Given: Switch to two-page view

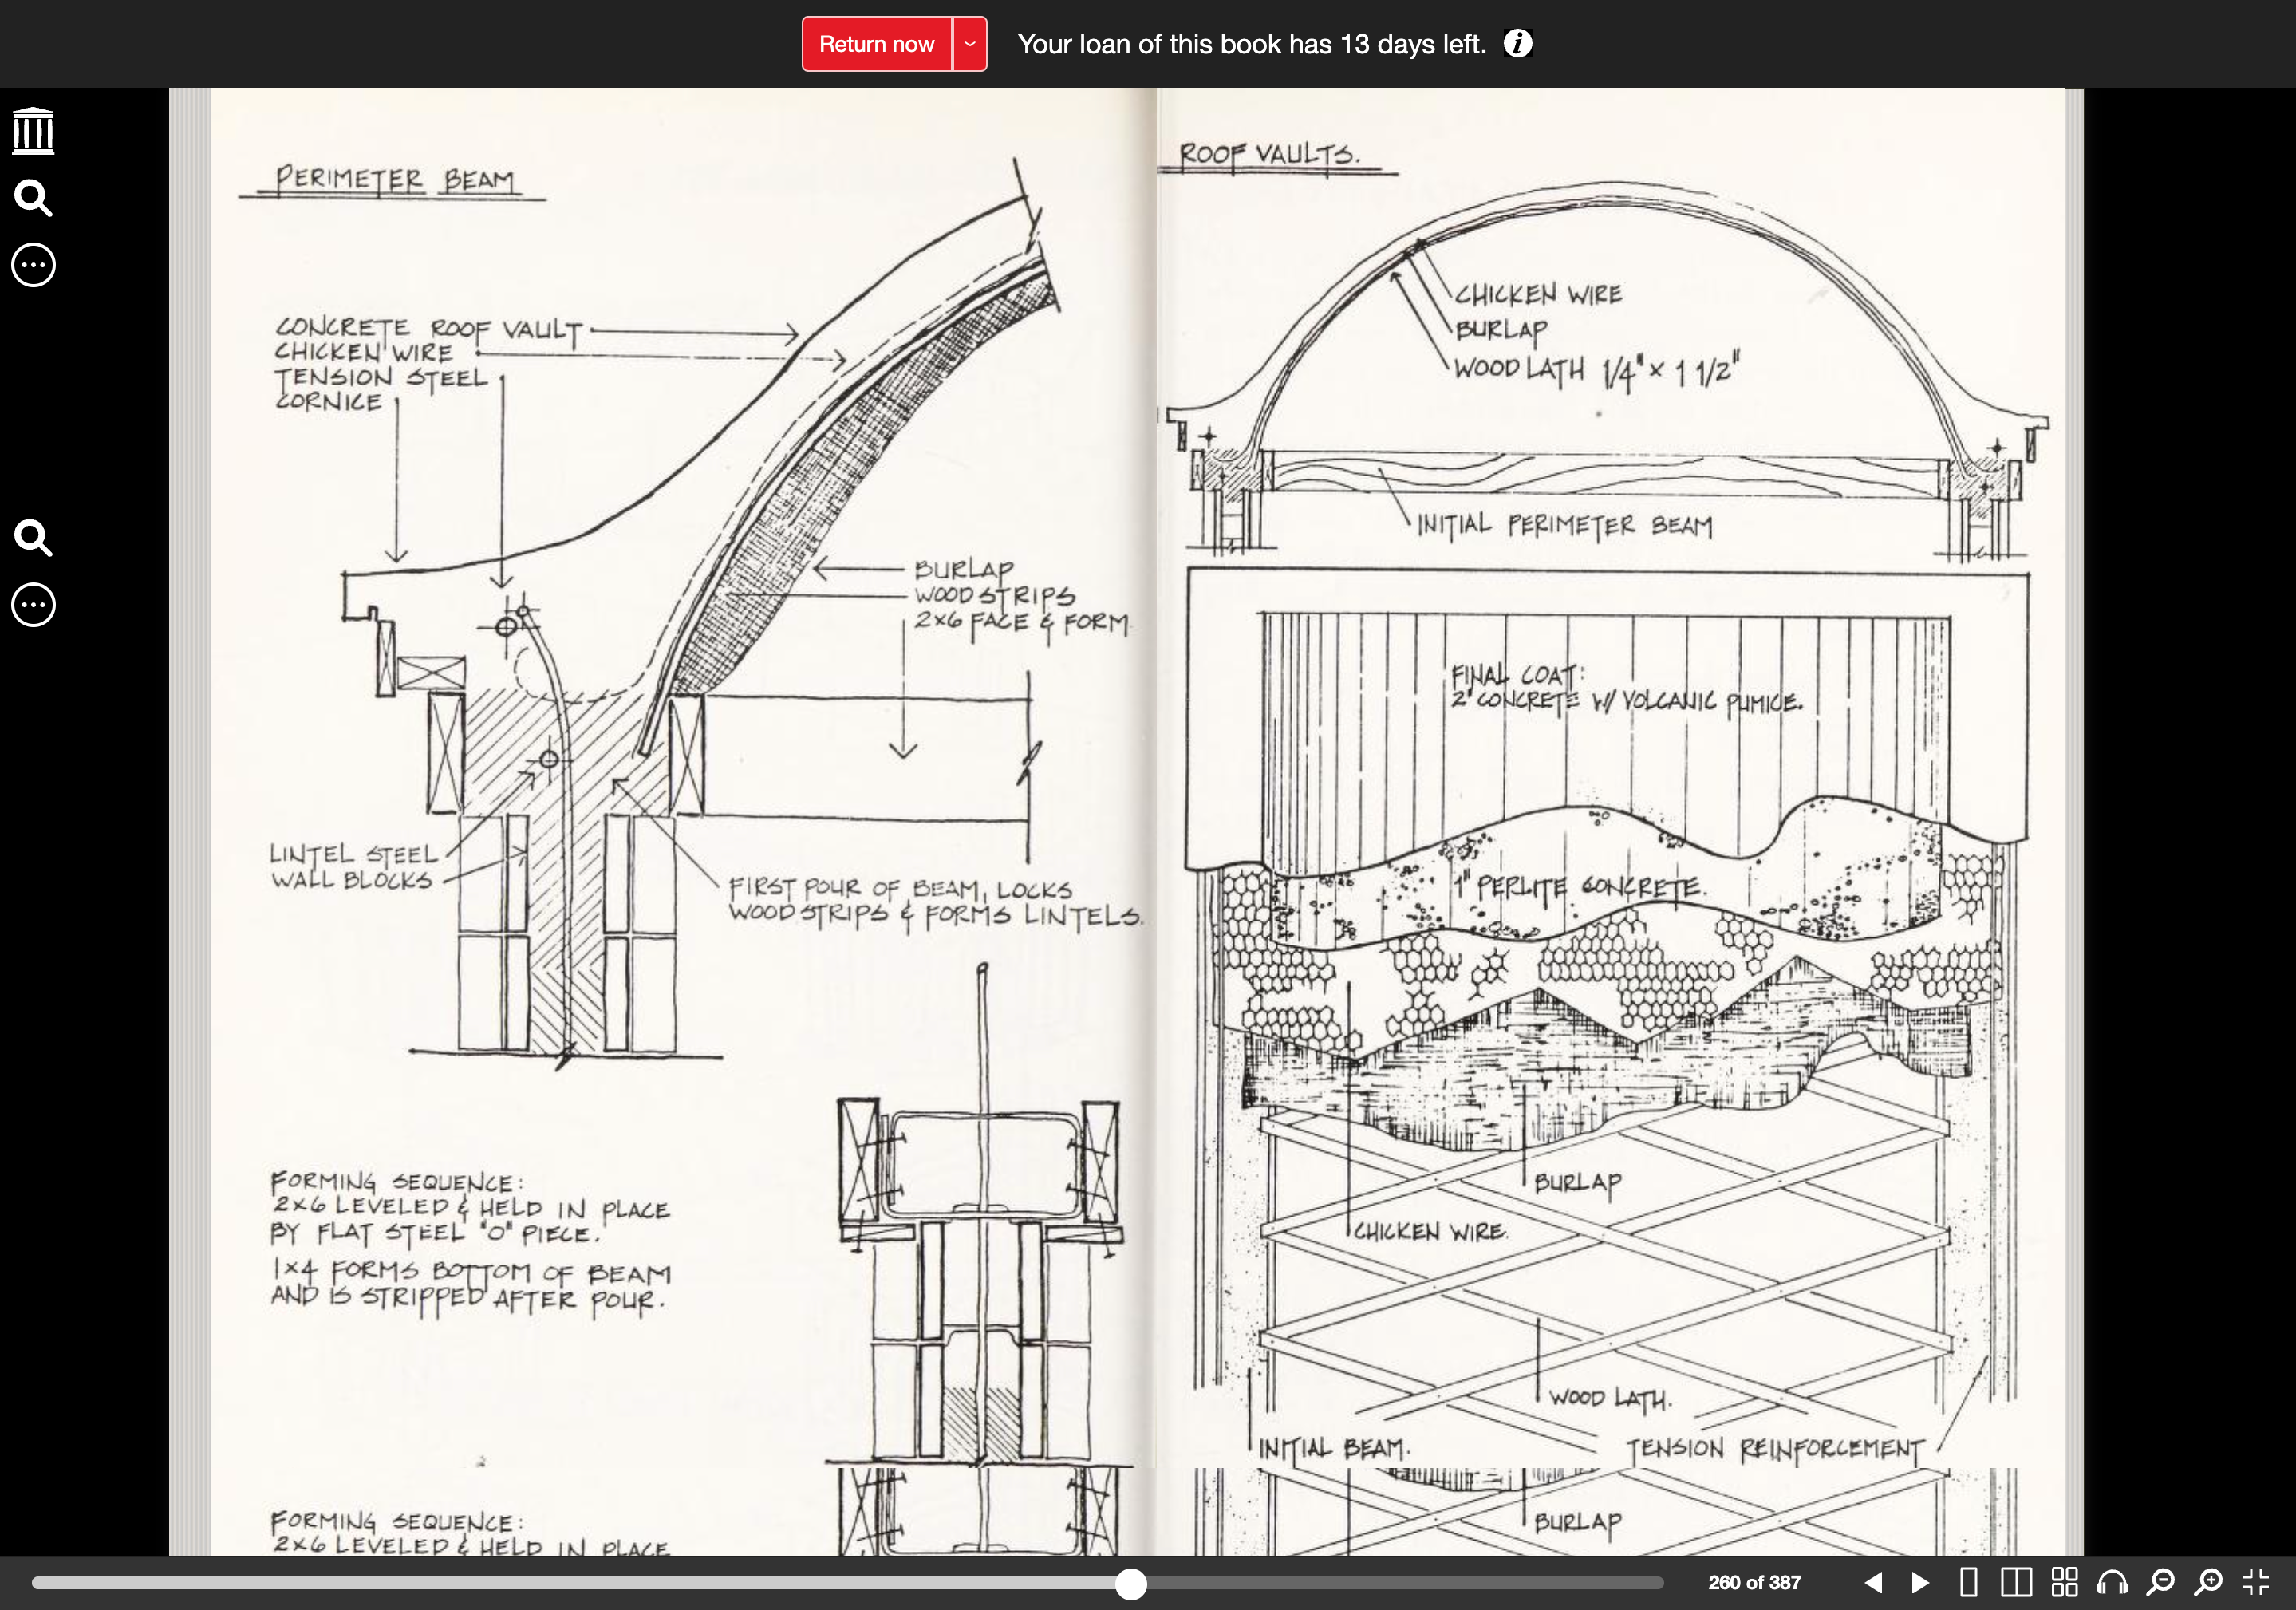Looking at the screenshot, I should [2016, 1582].
